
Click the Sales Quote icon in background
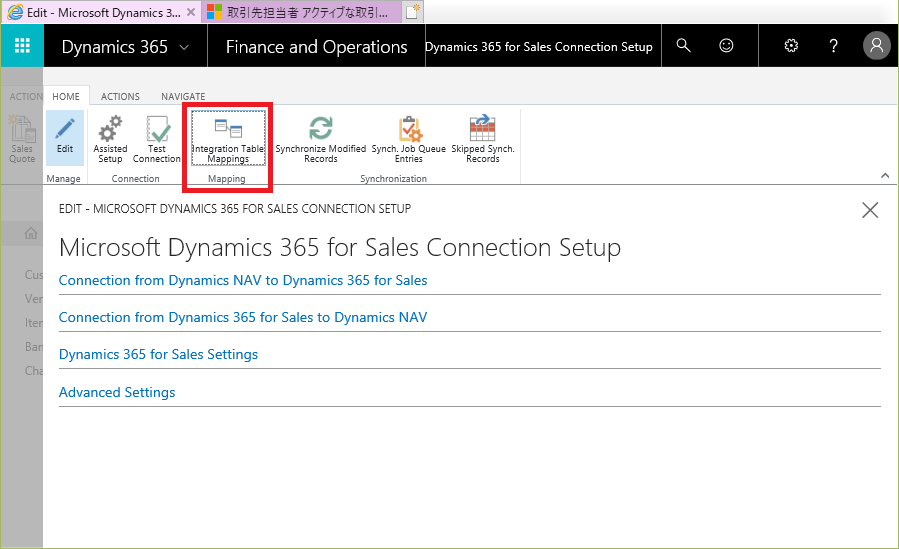(22, 139)
